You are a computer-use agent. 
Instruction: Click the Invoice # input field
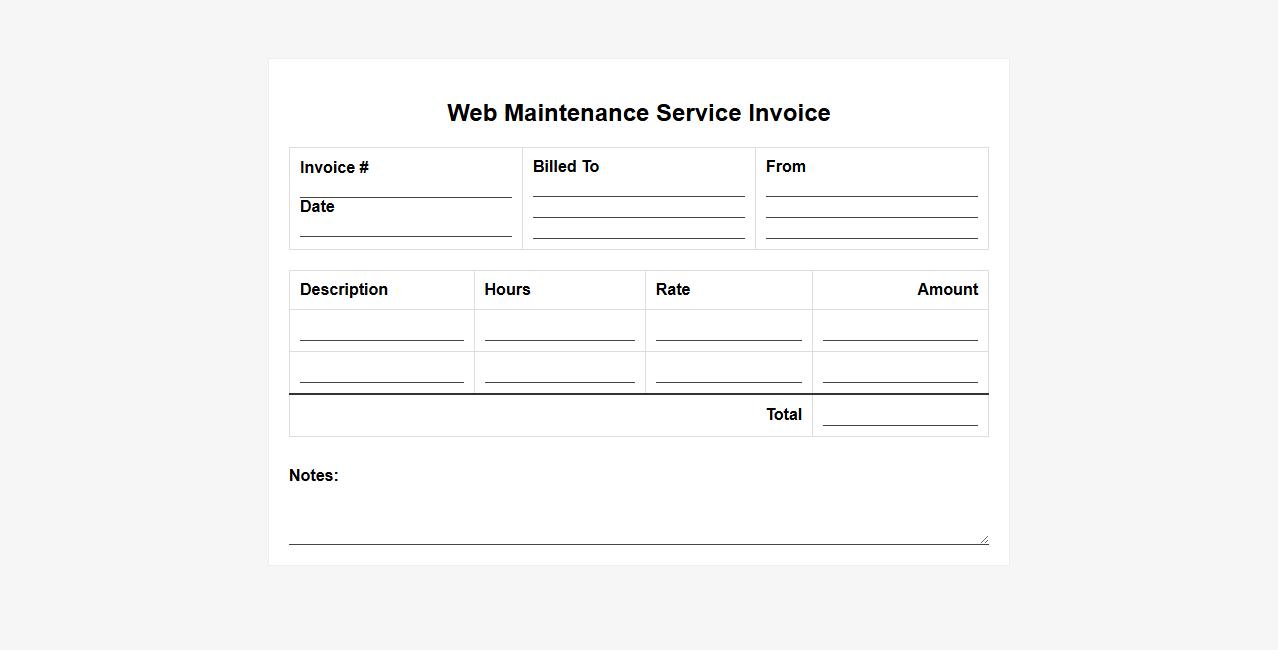pyautogui.click(x=405, y=188)
